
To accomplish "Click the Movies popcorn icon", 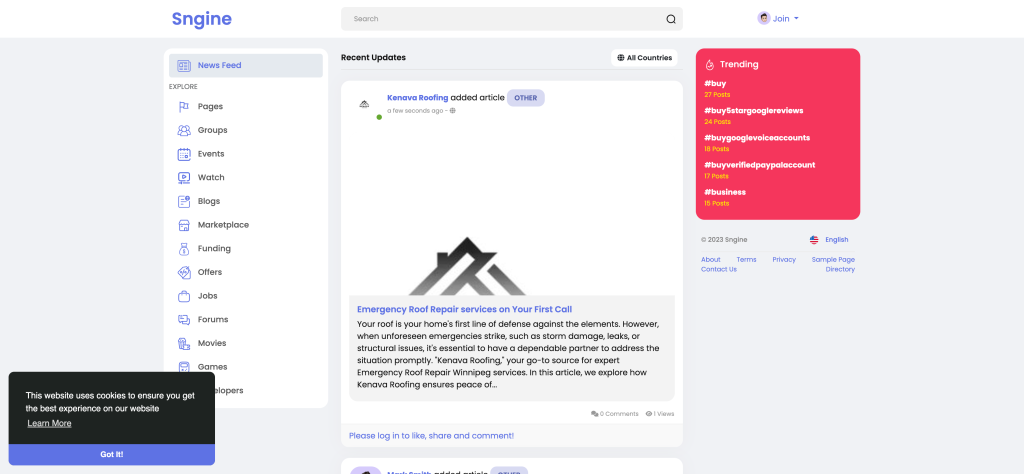I will 184,343.
